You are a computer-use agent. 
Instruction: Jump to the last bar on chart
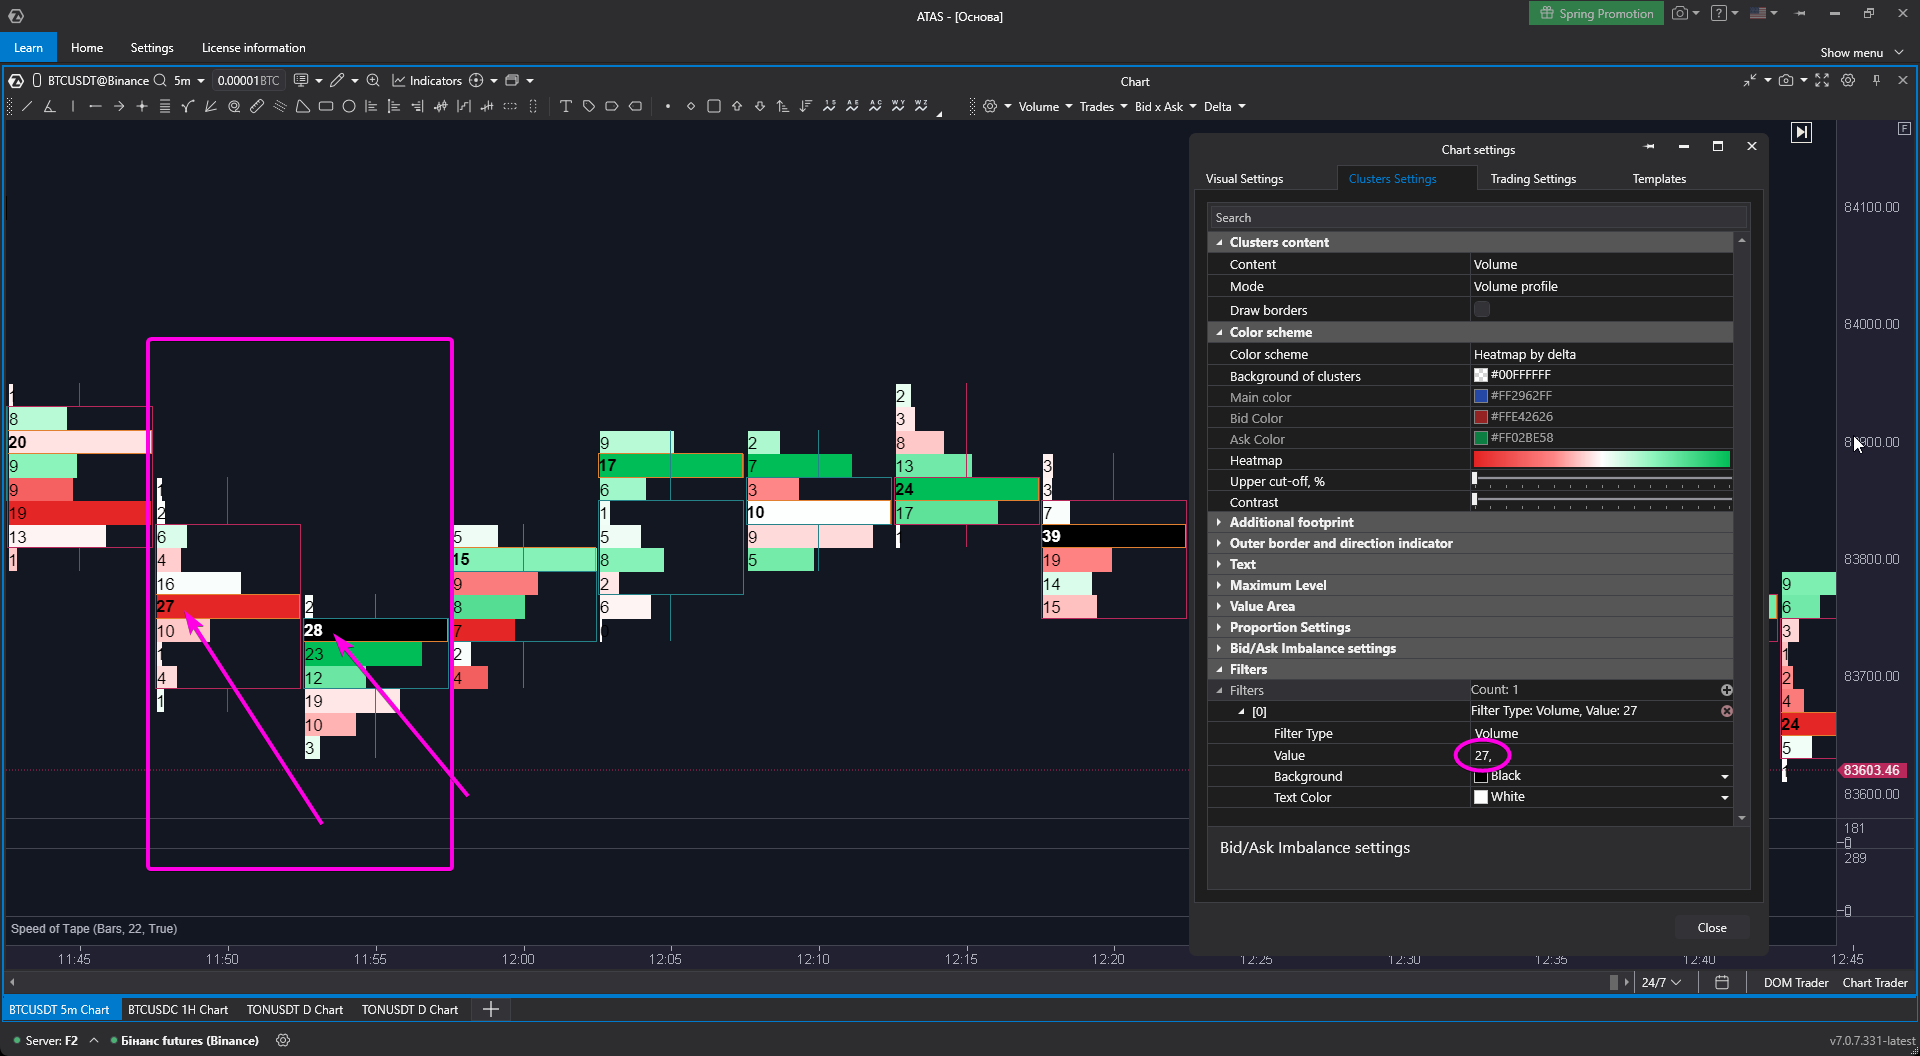(x=1801, y=132)
